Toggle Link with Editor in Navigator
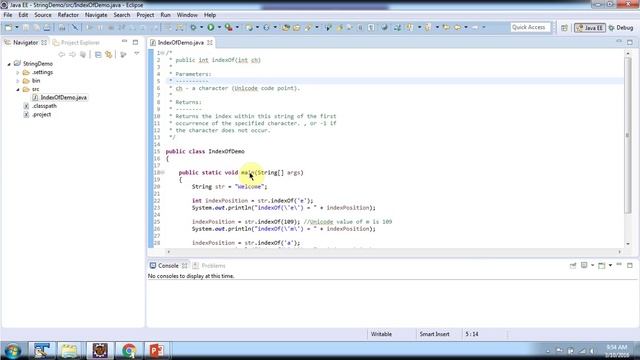This screenshot has height=360, width=640. click(x=109, y=54)
